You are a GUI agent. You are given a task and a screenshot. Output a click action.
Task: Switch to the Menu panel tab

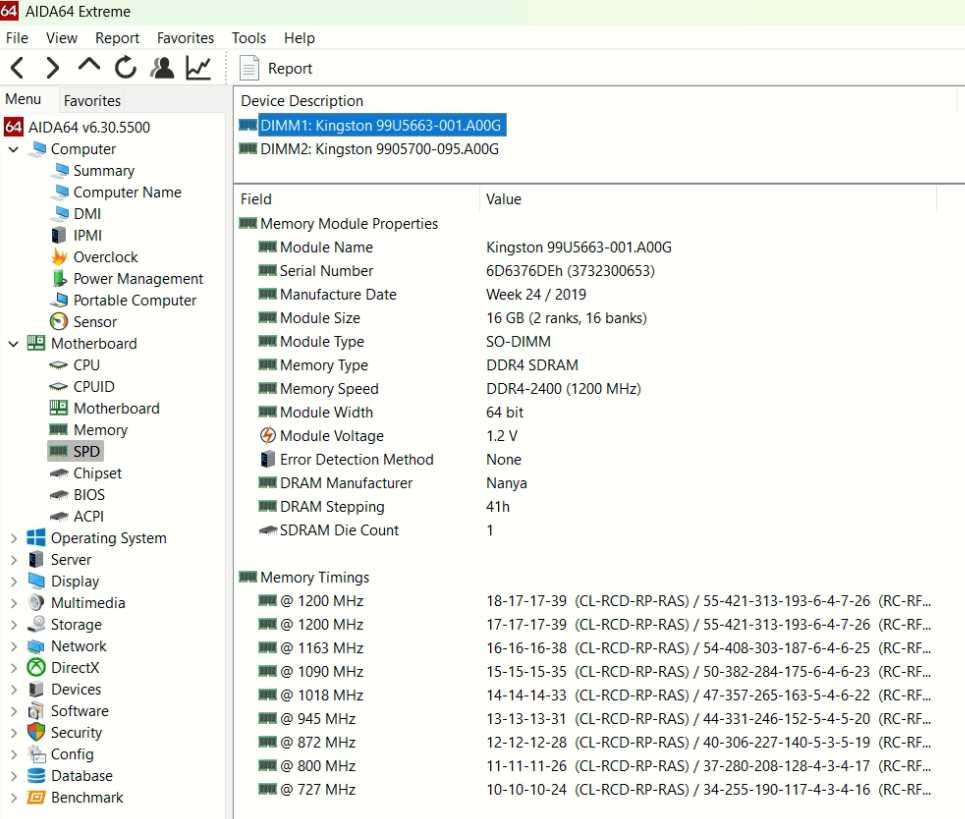point(23,99)
